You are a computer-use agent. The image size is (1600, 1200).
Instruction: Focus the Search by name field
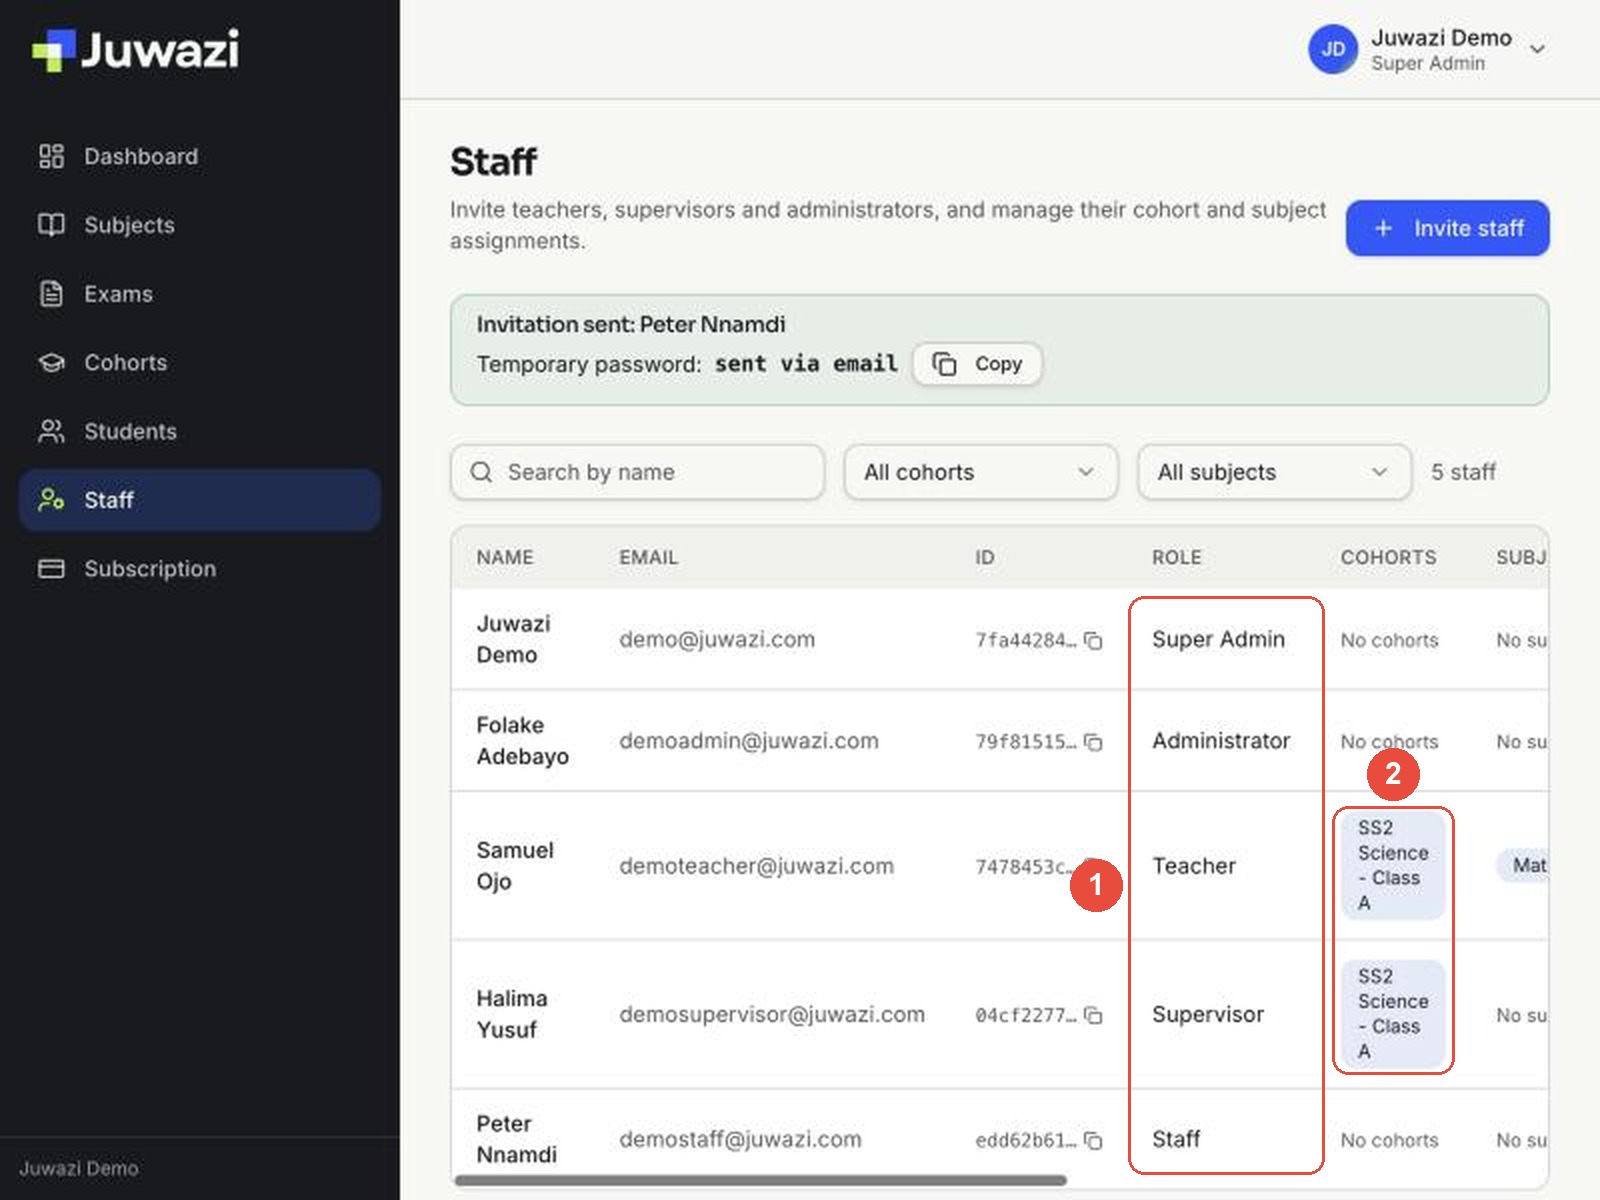(x=637, y=472)
